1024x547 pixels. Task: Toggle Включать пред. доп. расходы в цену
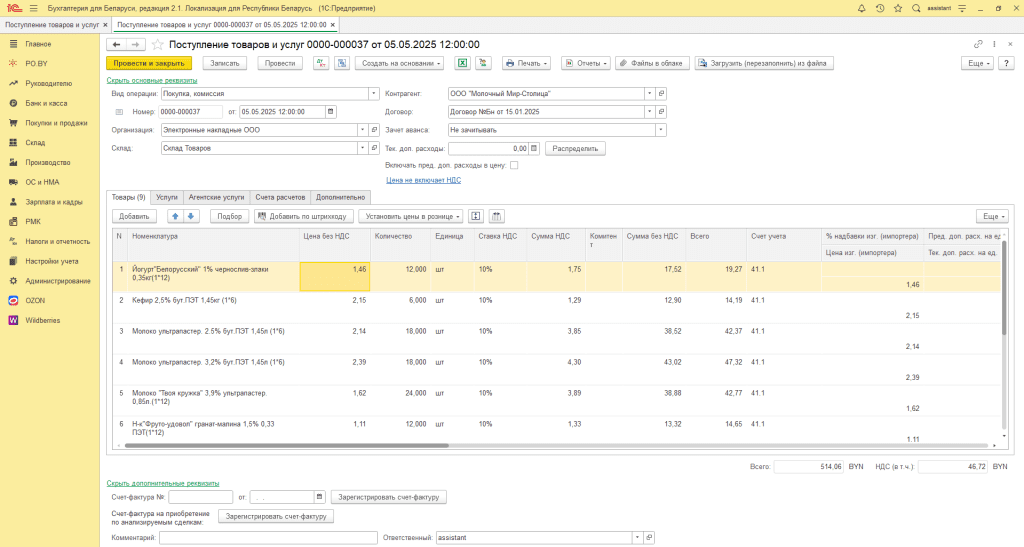[x=514, y=165]
